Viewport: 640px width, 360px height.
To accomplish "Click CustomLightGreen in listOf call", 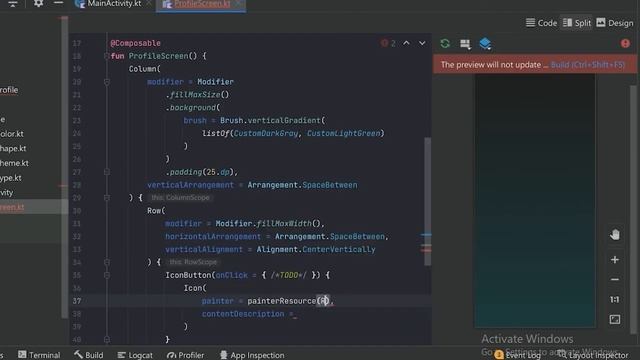I will tap(343, 133).
